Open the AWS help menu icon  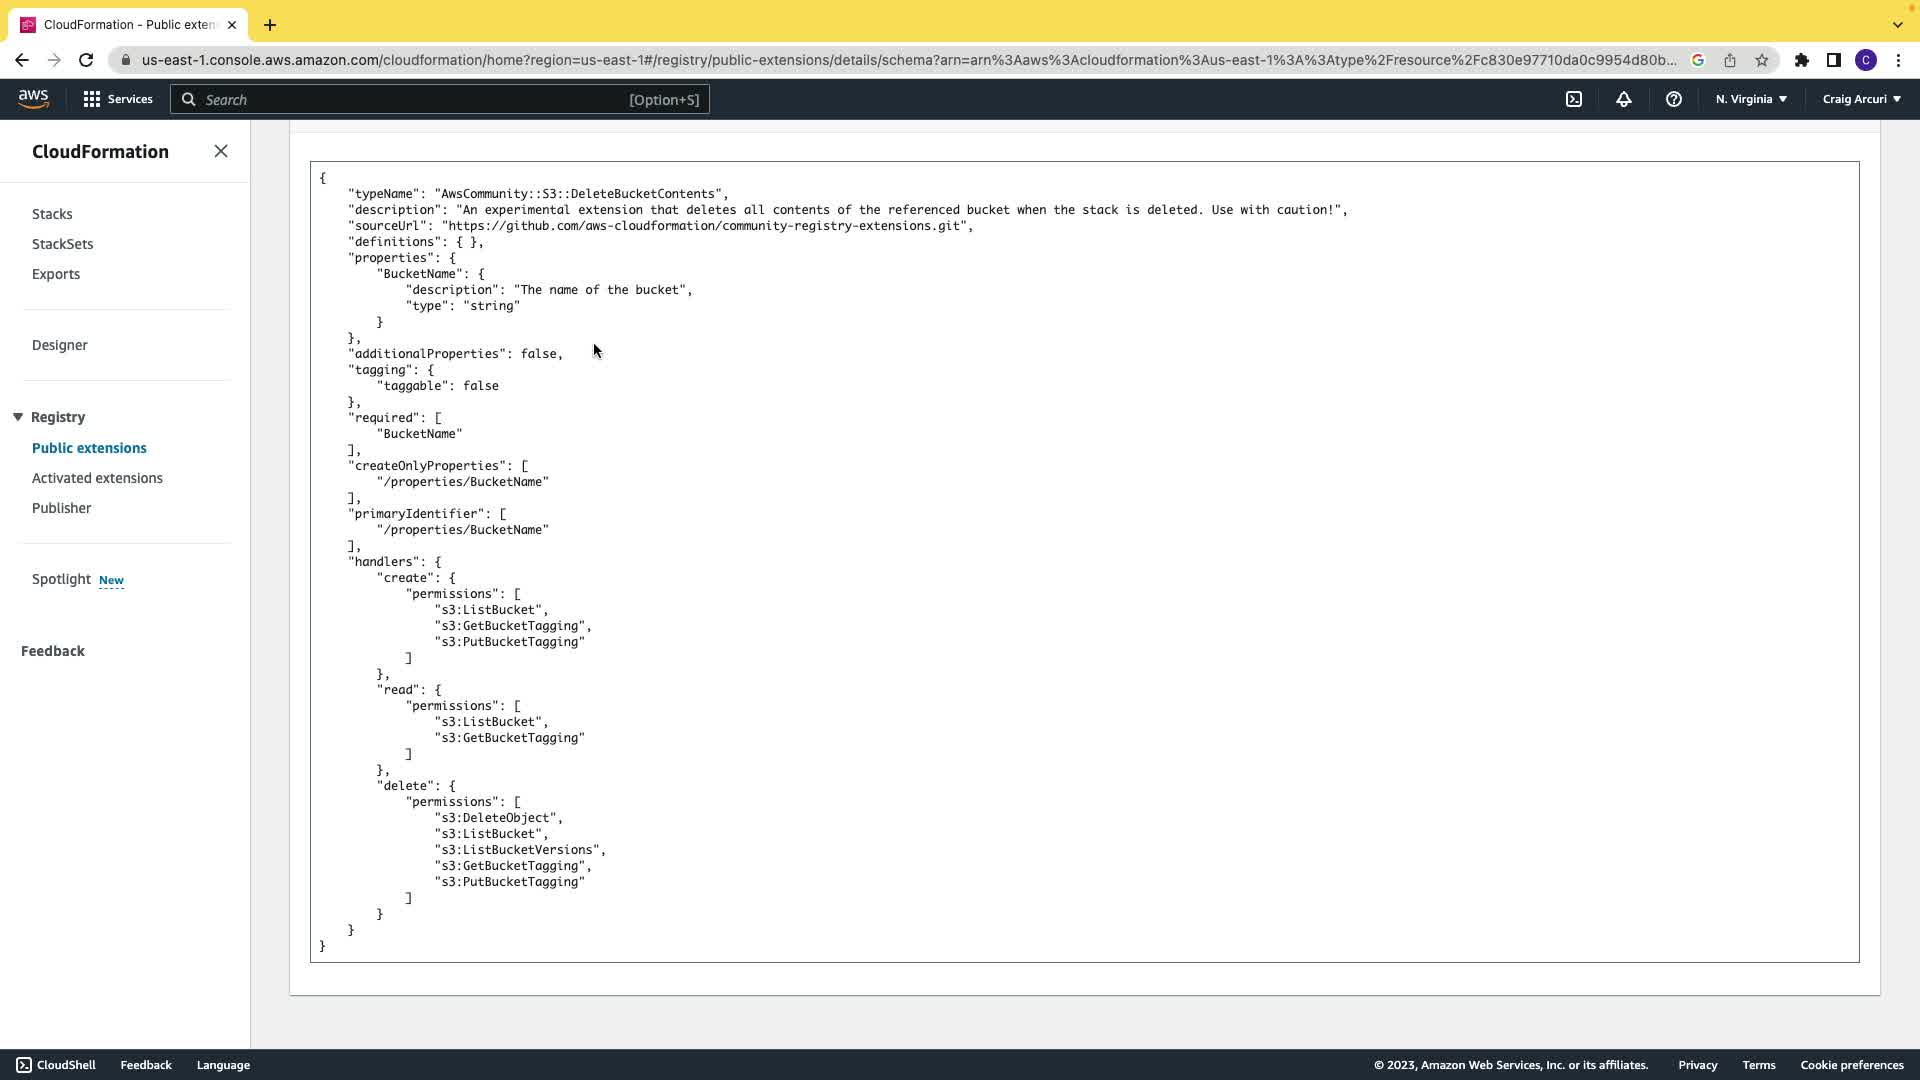pos(1674,99)
